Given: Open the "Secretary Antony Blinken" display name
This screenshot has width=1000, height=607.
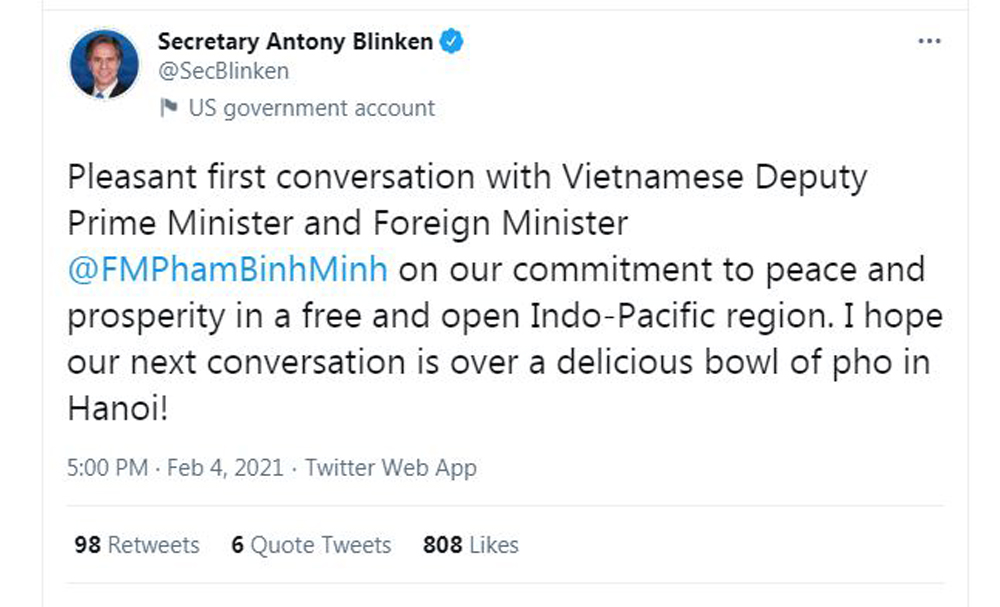Looking at the screenshot, I should pyautogui.click(x=295, y=42).
